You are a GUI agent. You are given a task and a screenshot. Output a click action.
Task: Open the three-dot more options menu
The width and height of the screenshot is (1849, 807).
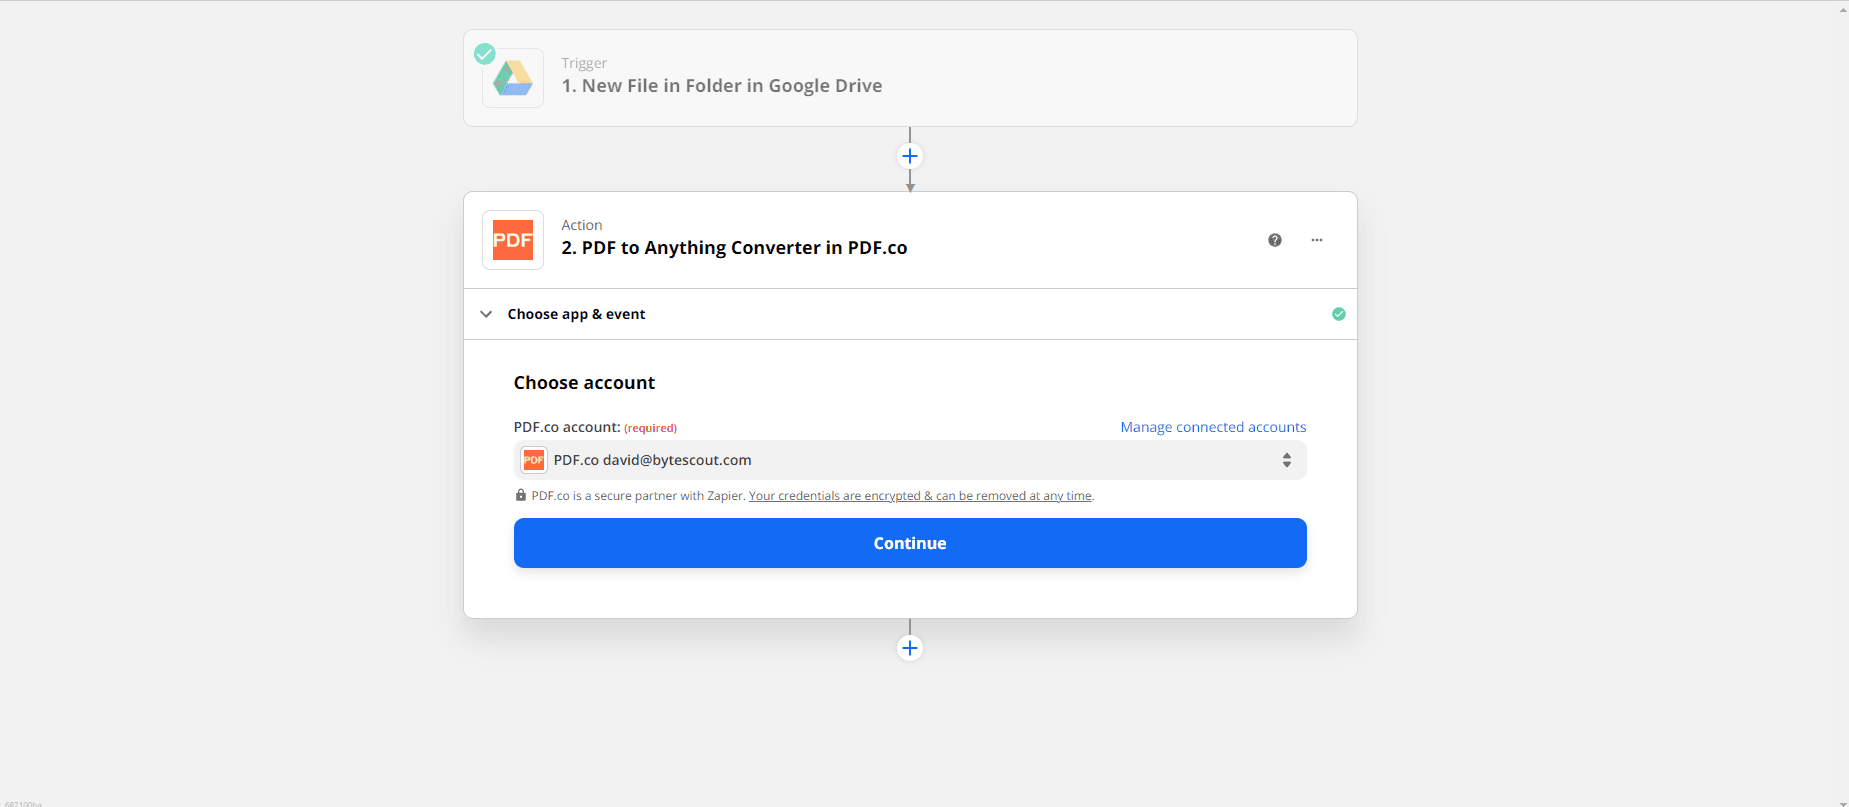(x=1317, y=240)
